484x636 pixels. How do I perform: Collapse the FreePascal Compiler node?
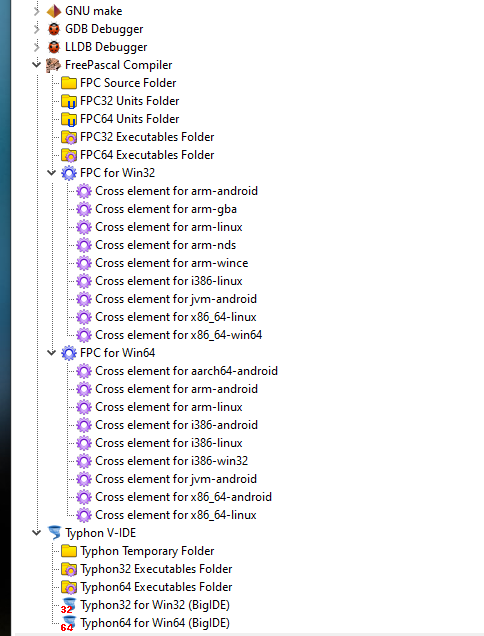click(37, 64)
